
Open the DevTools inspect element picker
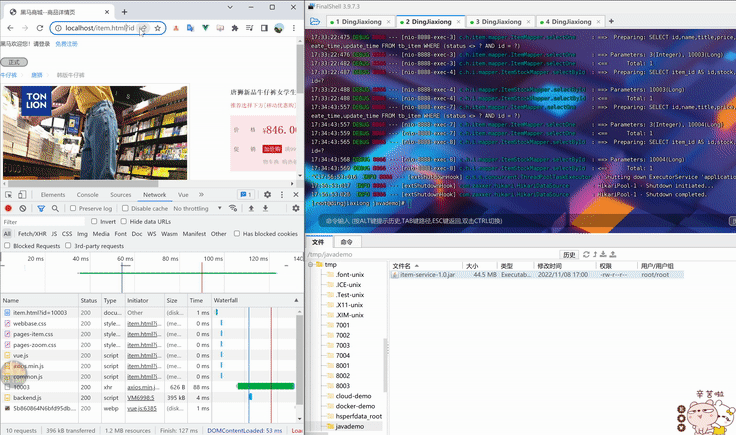(8, 194)
